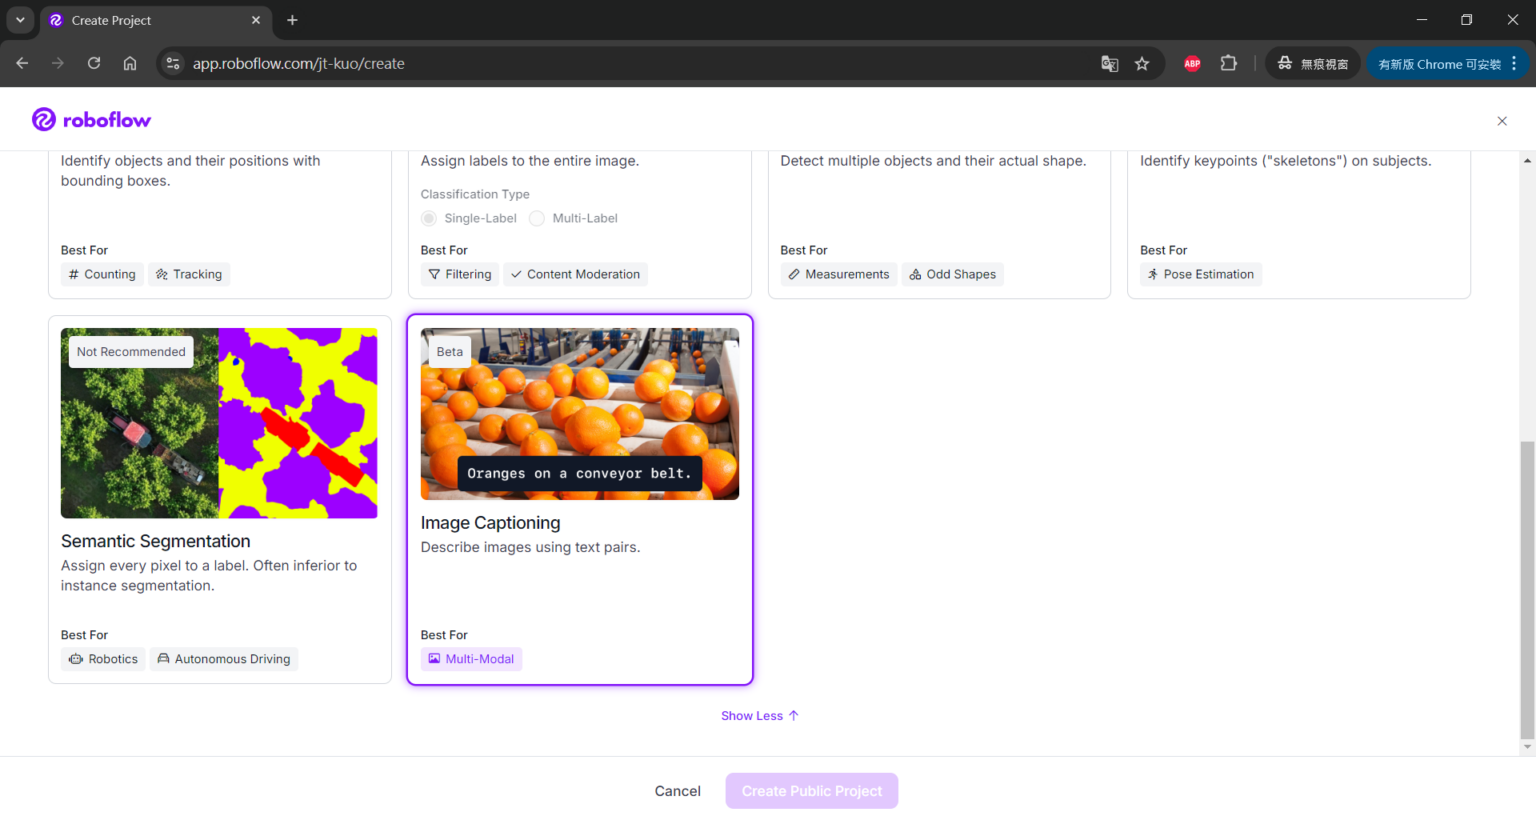Click the Autonomous Driving tag
1536x824 pixels.
[224, 659]
